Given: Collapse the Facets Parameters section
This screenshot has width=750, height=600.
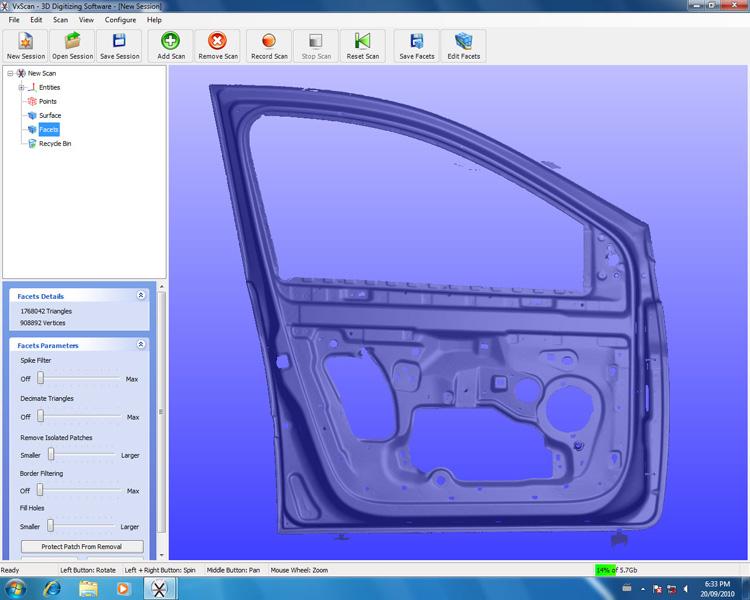Looking at the screenshot, I should [x=141, y=345].
